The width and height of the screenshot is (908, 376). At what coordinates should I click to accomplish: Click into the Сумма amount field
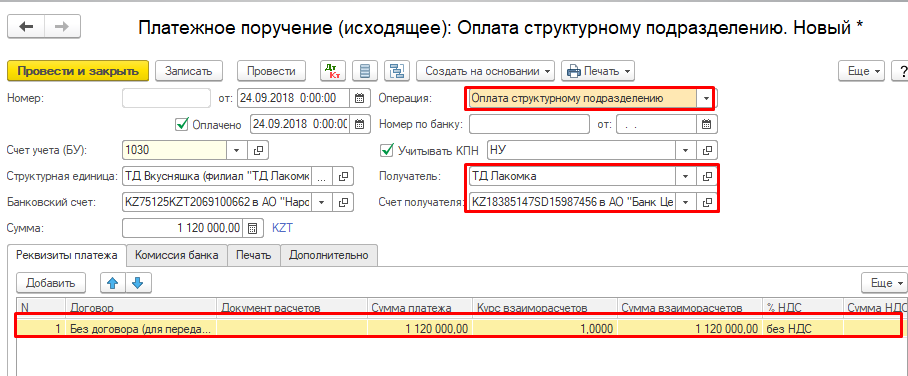pyautogui.click(x=183, y=228)
